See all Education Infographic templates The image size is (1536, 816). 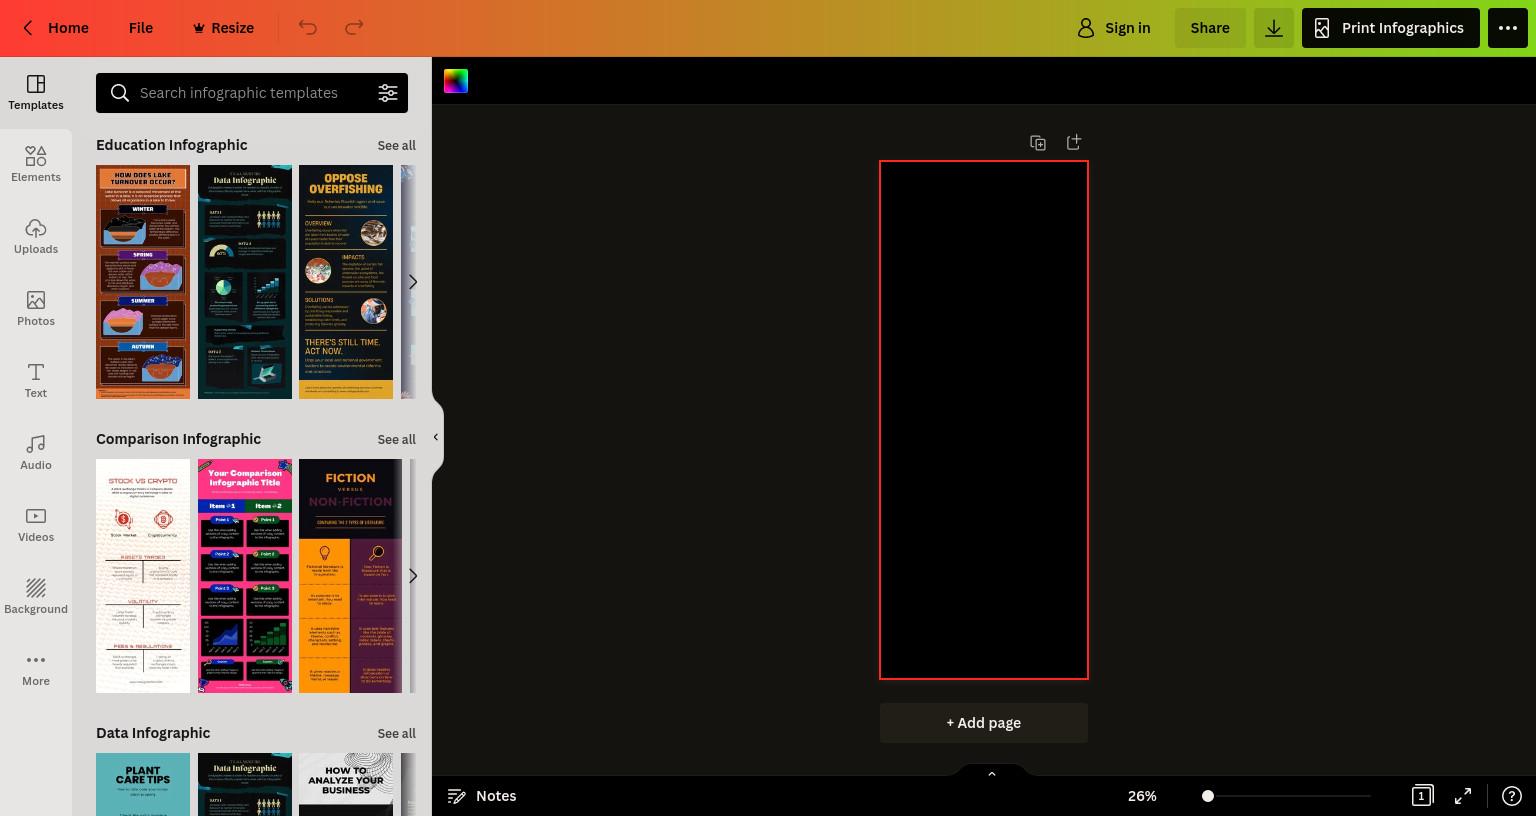tap(396, 145)
